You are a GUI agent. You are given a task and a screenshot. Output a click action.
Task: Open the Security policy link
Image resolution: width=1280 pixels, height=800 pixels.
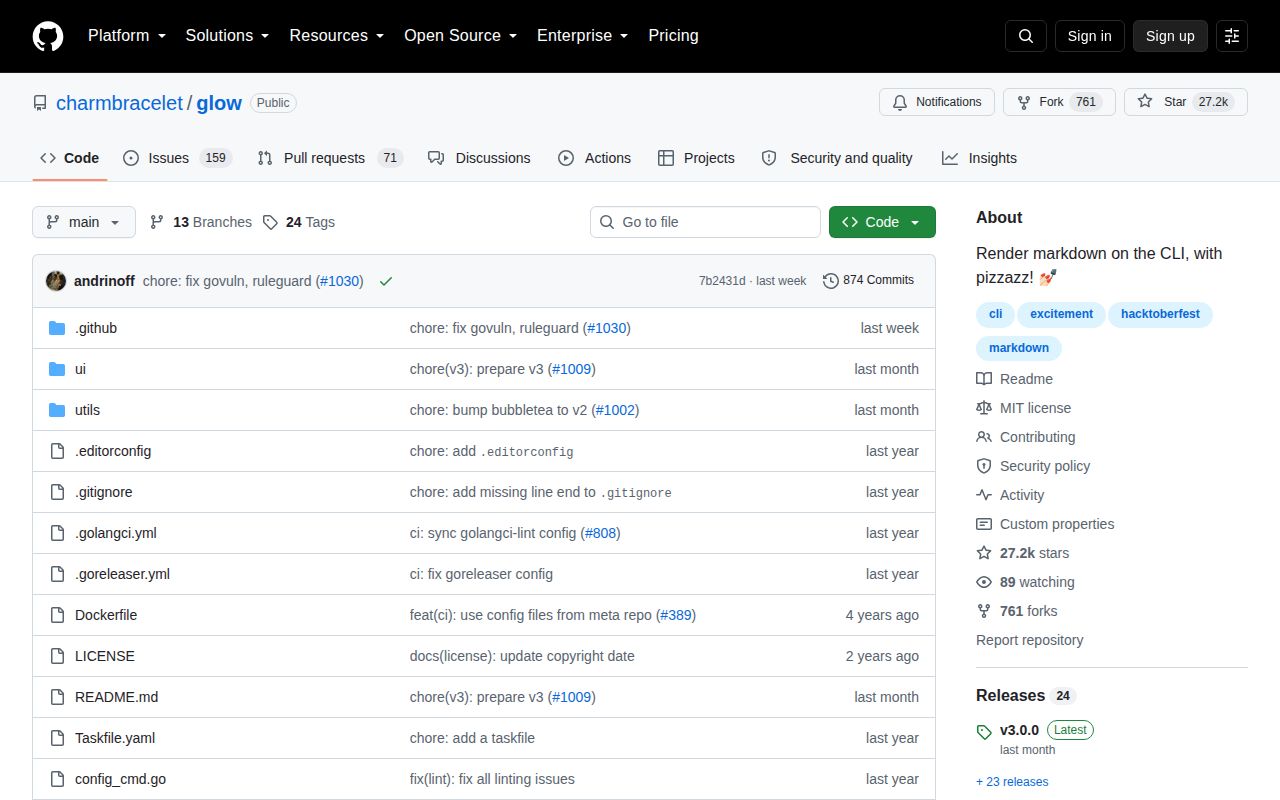pos(1033,466)
